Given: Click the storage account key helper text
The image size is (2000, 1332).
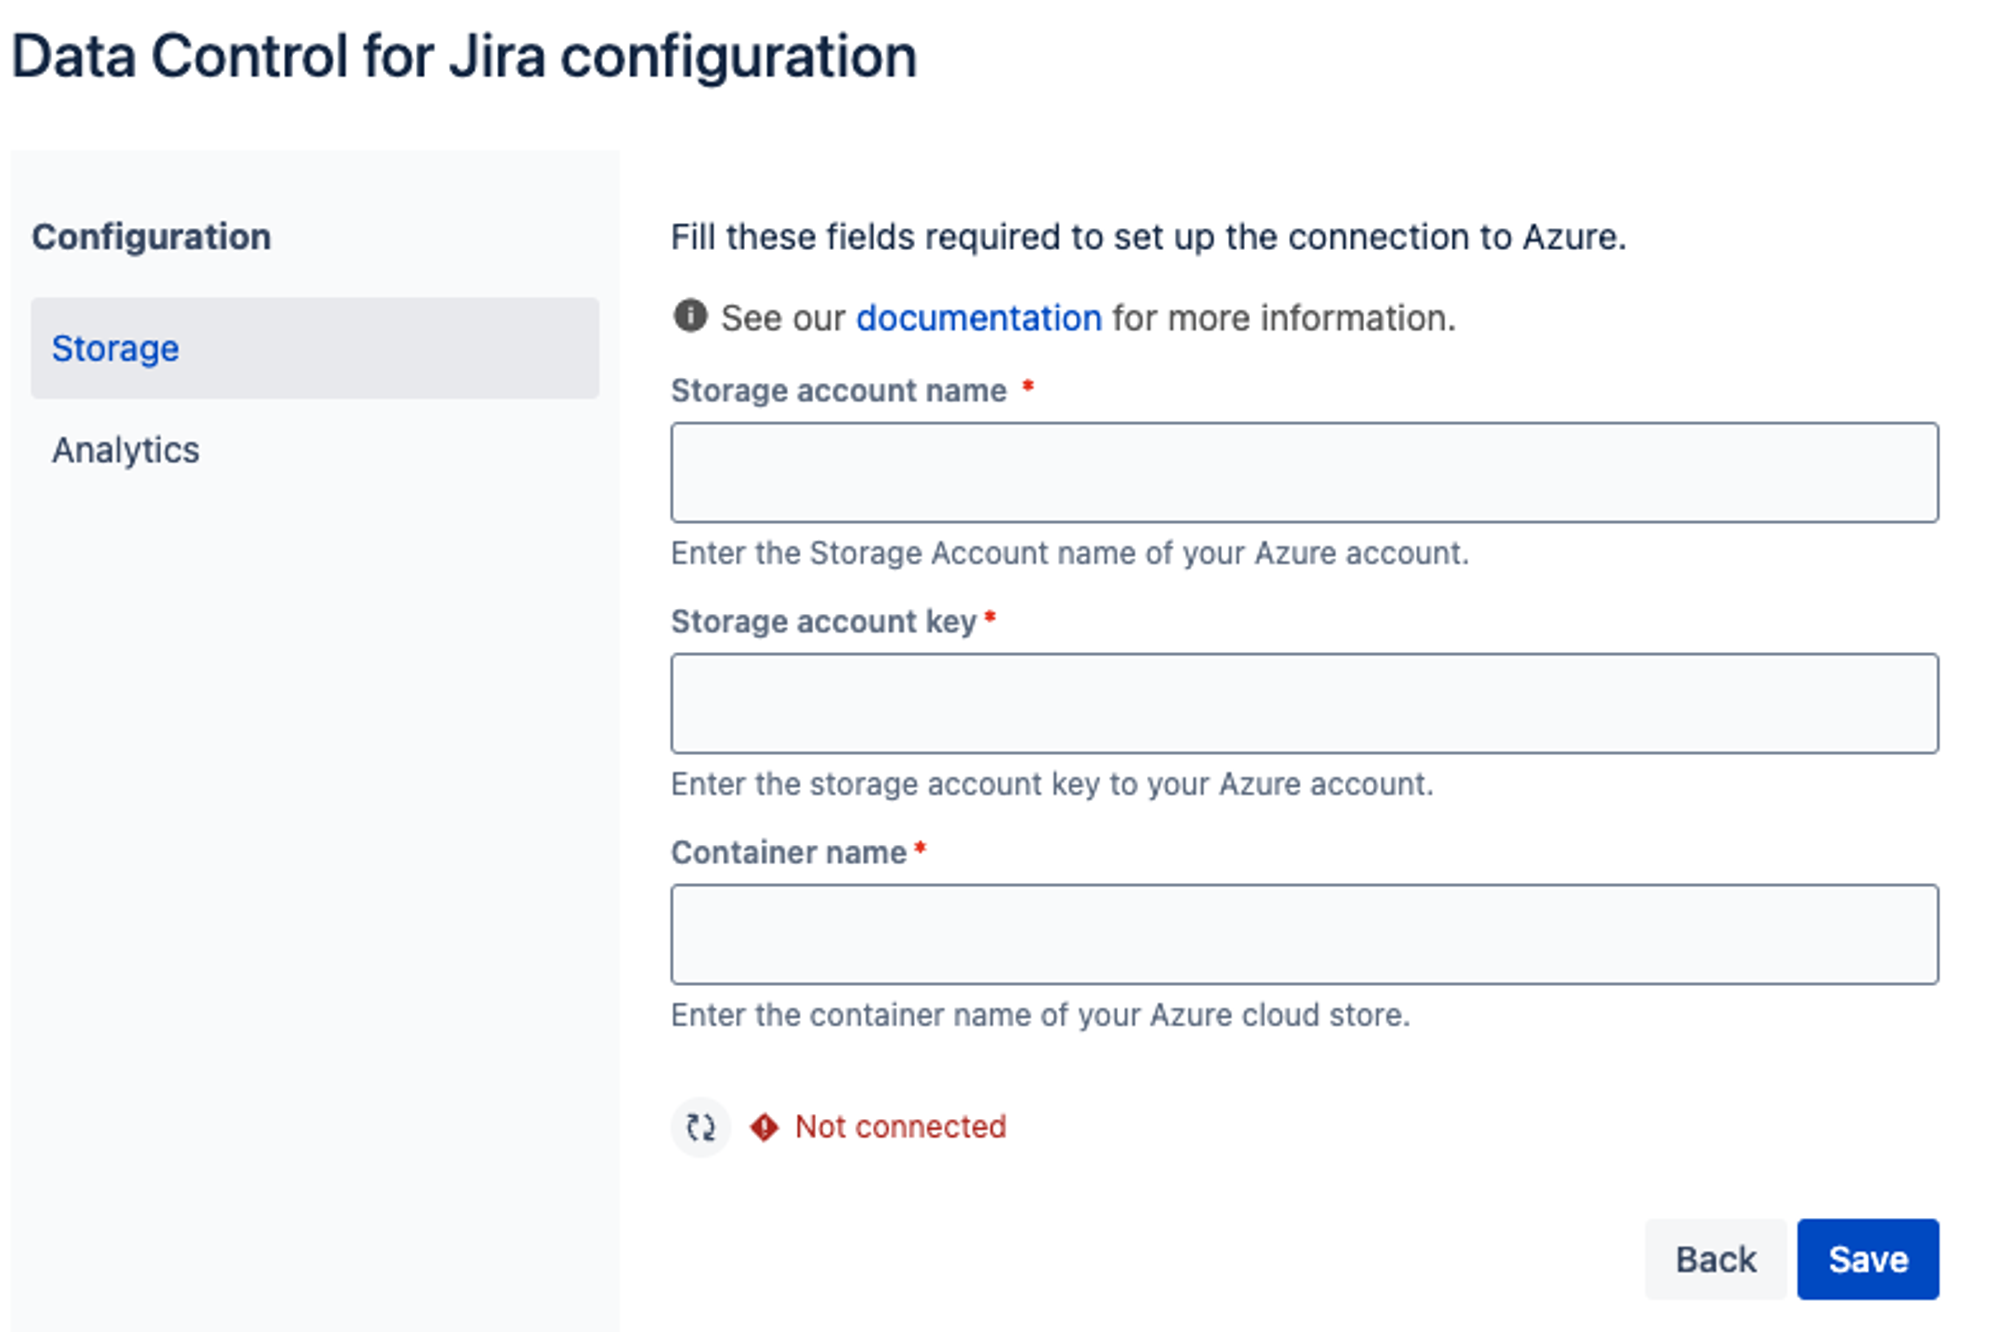Looking at the screenshot, I should (1051, 784).
